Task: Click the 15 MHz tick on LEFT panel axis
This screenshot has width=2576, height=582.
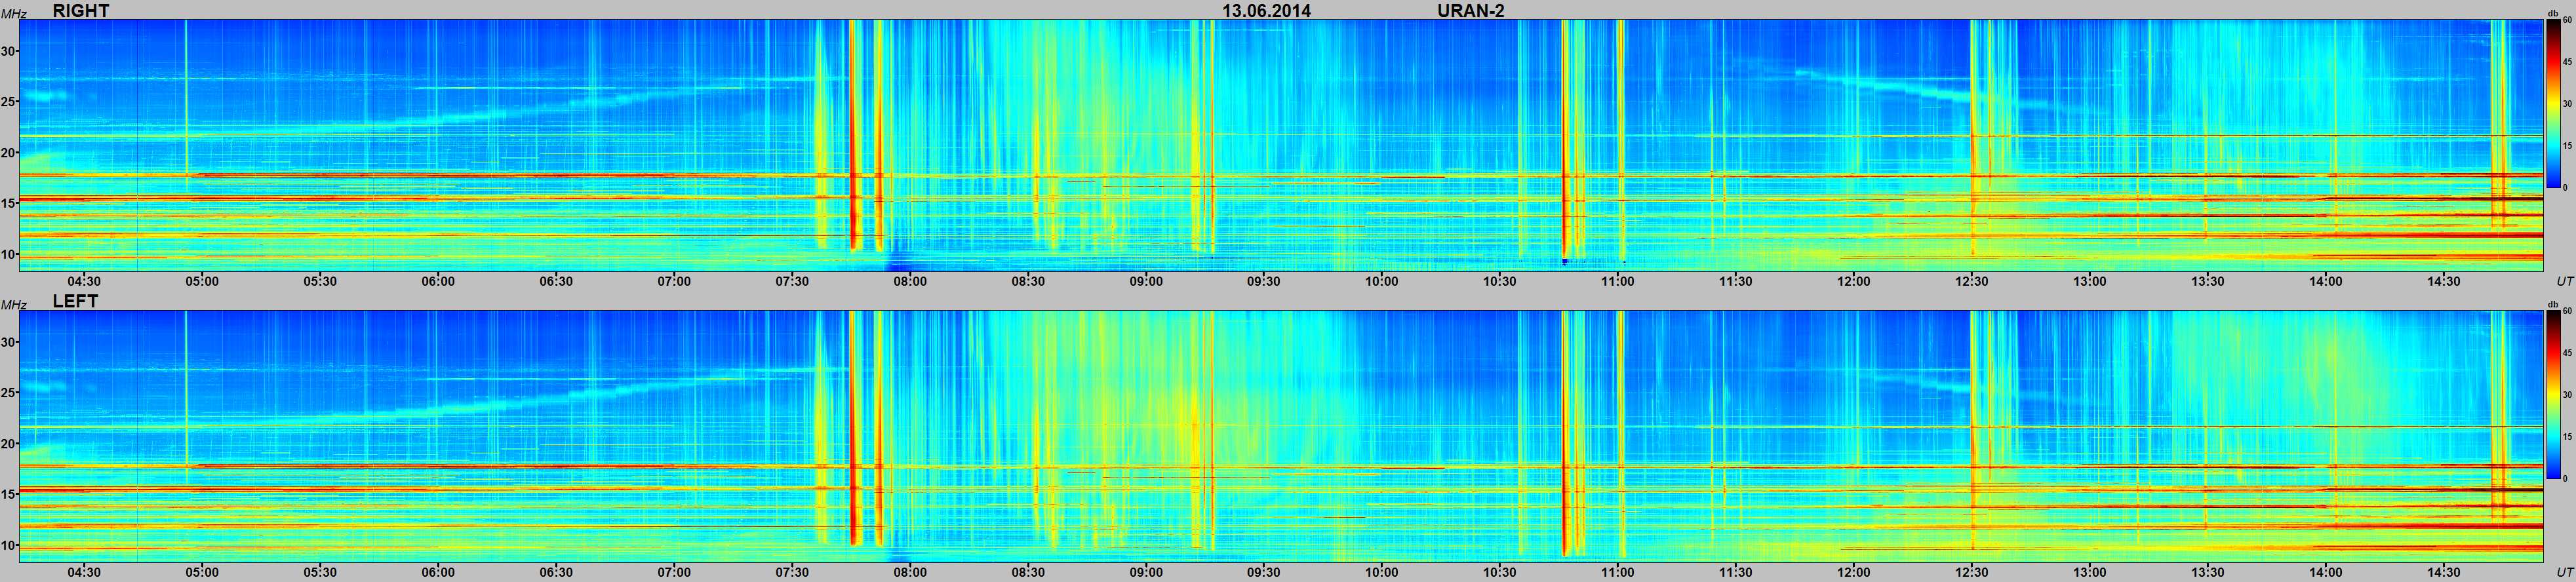Action: [8, 495]
